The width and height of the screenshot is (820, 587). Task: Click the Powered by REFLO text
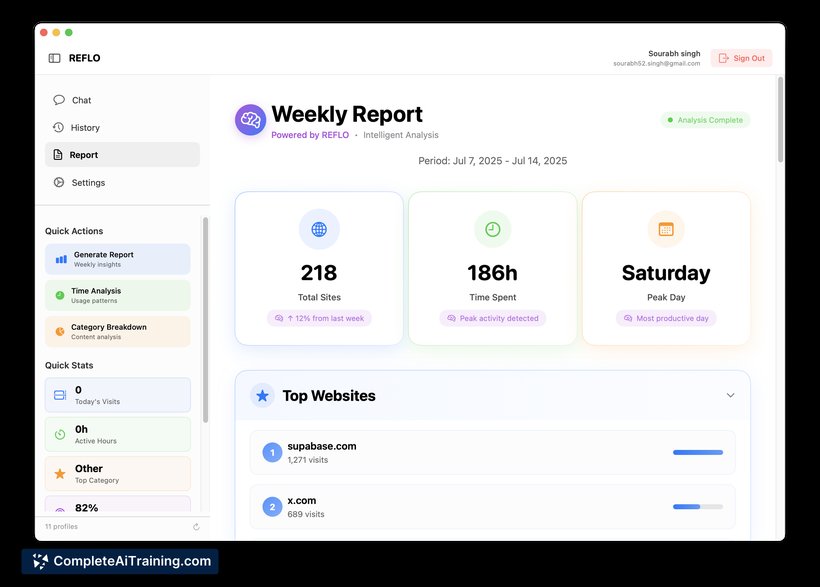pyautogui.click(x=310, y=135)
